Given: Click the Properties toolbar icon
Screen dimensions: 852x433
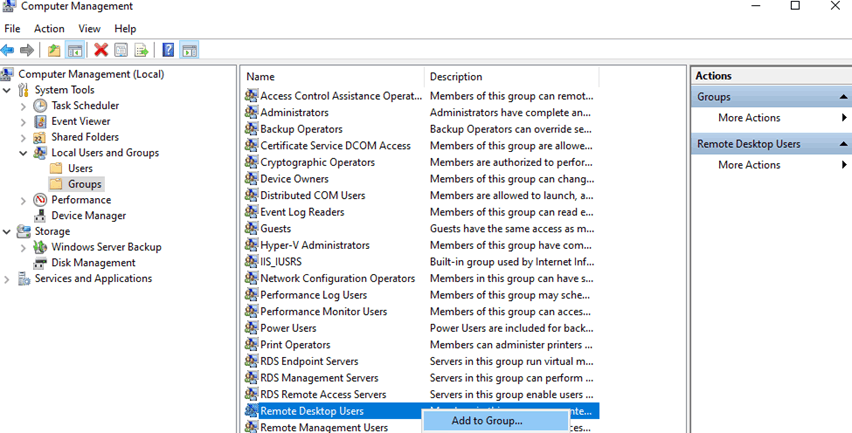Looking at the screenshot, I should coord(121,51).
